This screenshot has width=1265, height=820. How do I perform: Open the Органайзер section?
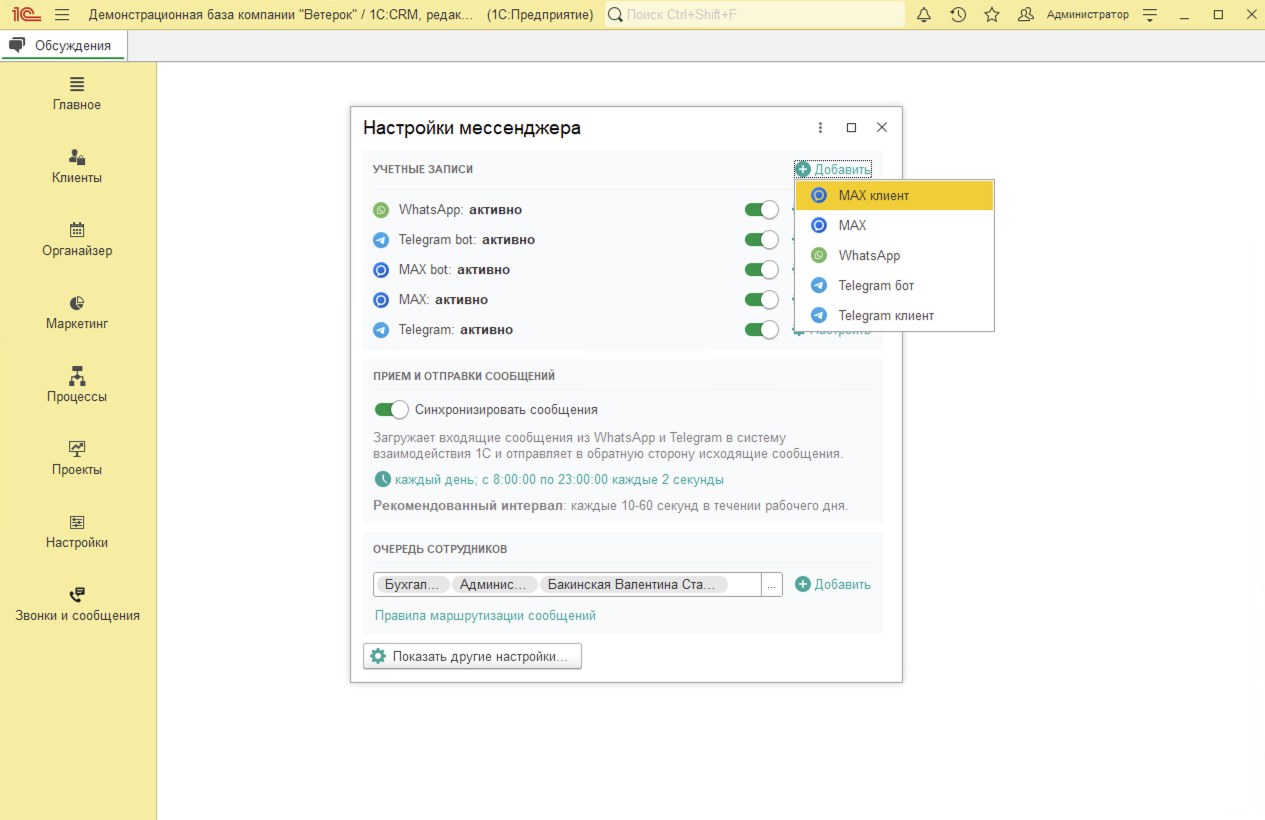(x=77, y=239)
